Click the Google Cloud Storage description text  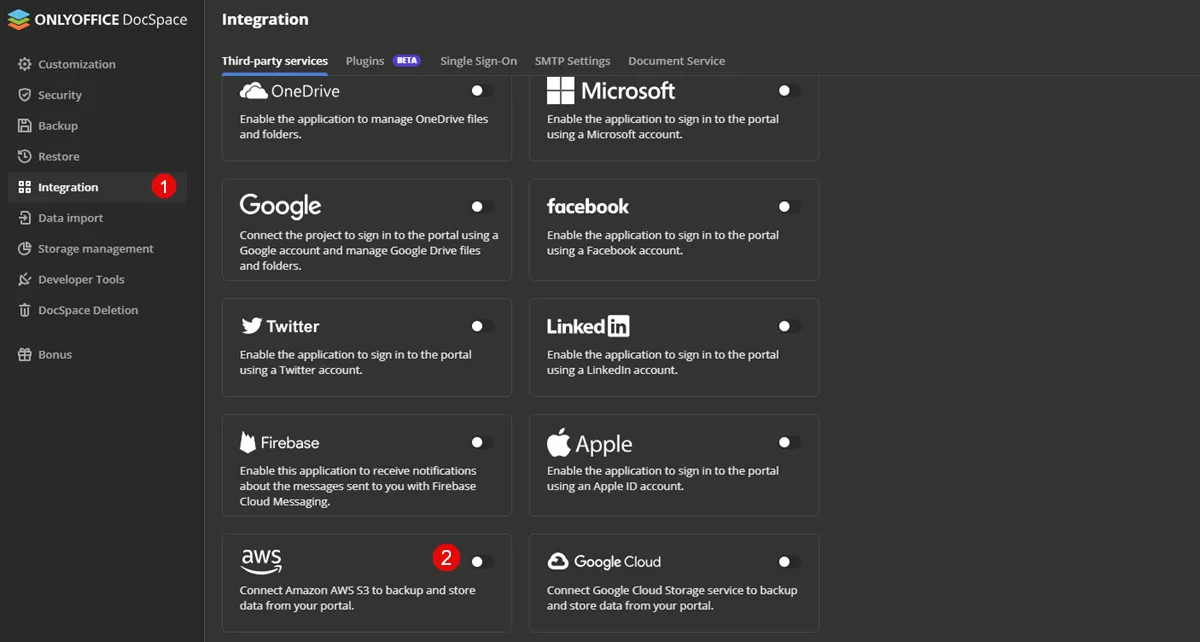(x=672, y=598)
